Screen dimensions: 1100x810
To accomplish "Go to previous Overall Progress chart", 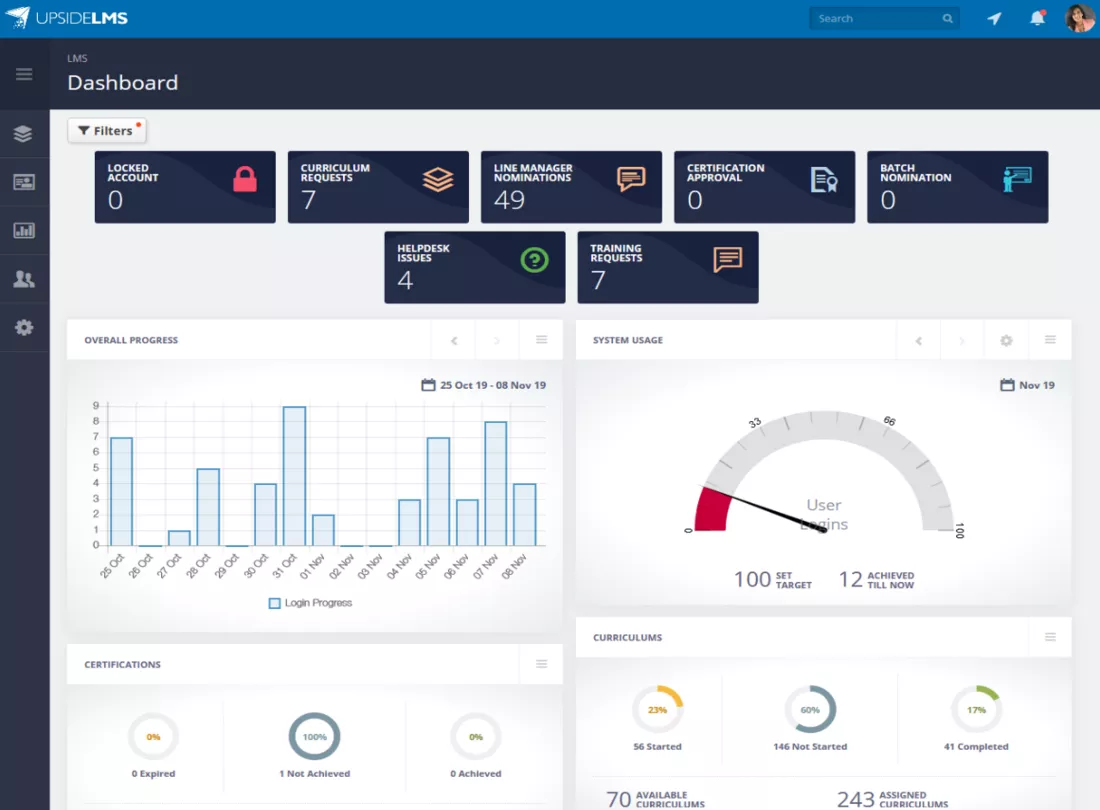I will (x=454, y=341).
